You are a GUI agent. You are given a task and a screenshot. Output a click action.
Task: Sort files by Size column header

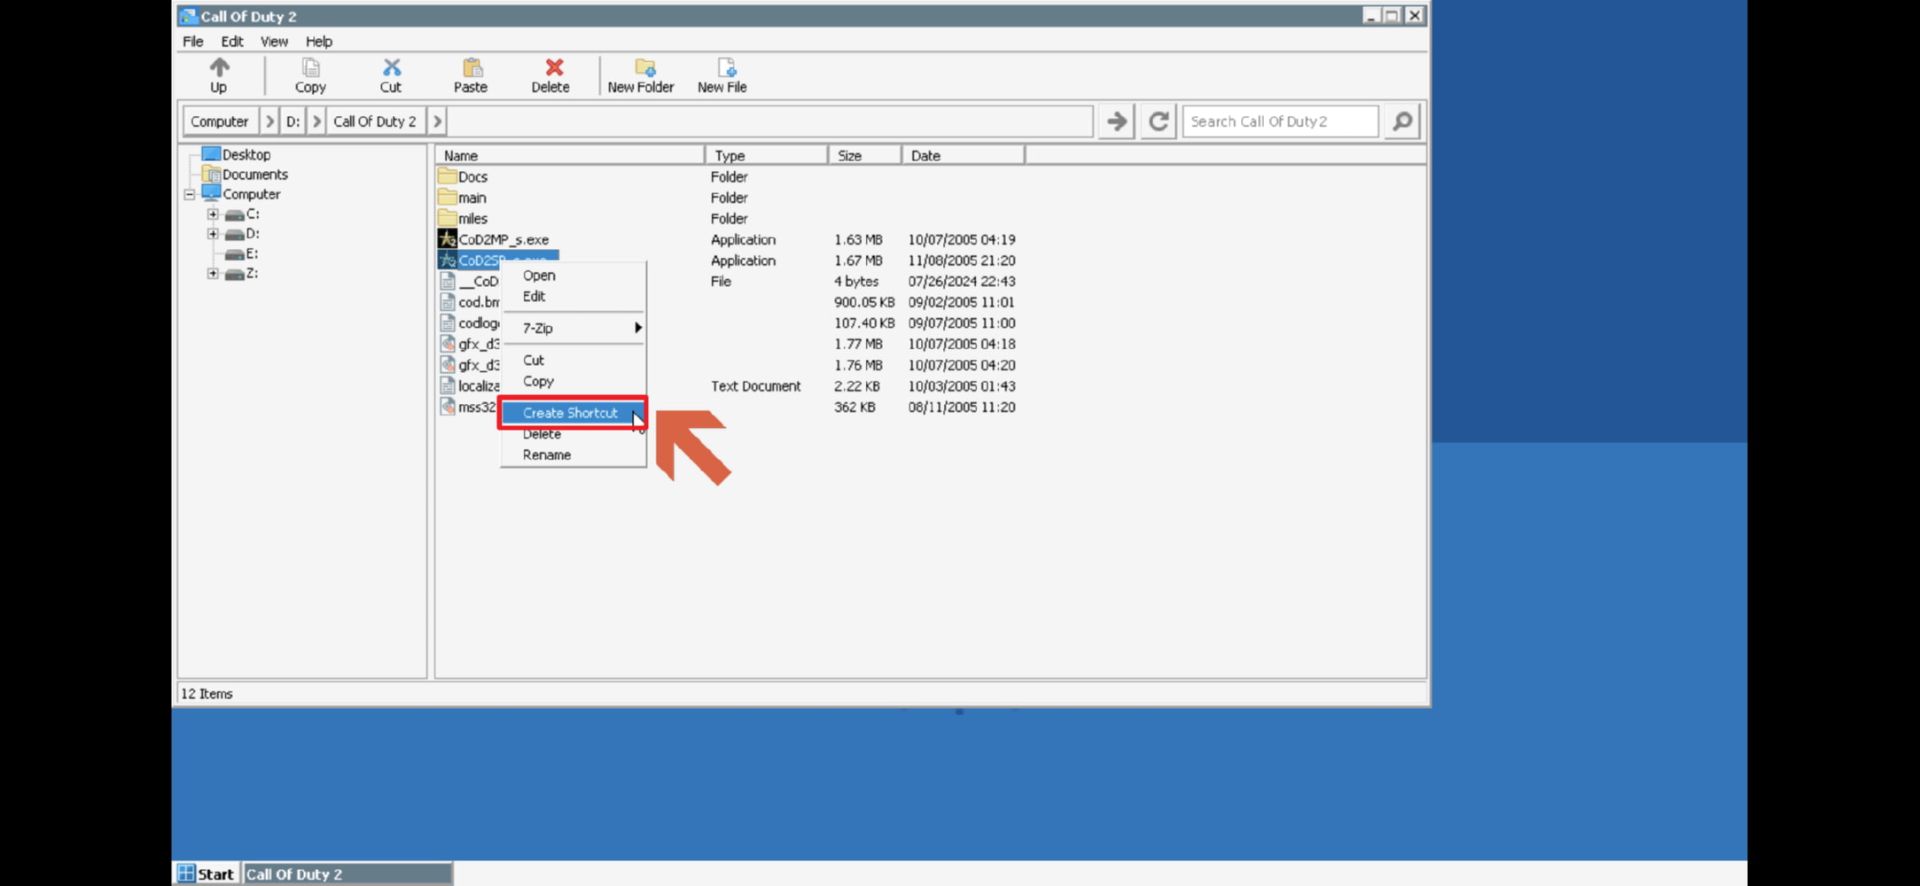(865, 155)
